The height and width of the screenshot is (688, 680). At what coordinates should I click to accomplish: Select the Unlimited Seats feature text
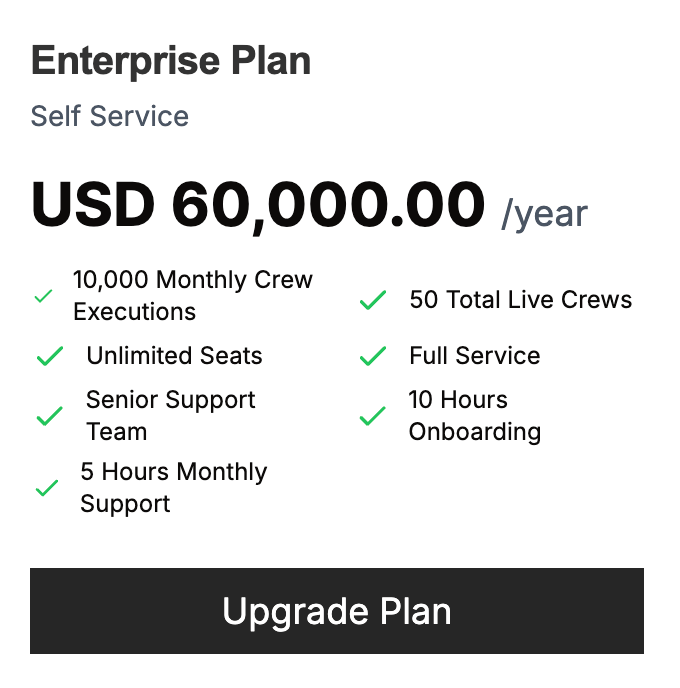pos(174,356)
